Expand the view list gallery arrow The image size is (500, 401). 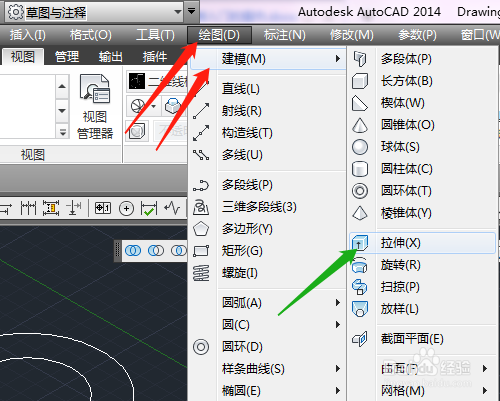click(x=62, y=132)
